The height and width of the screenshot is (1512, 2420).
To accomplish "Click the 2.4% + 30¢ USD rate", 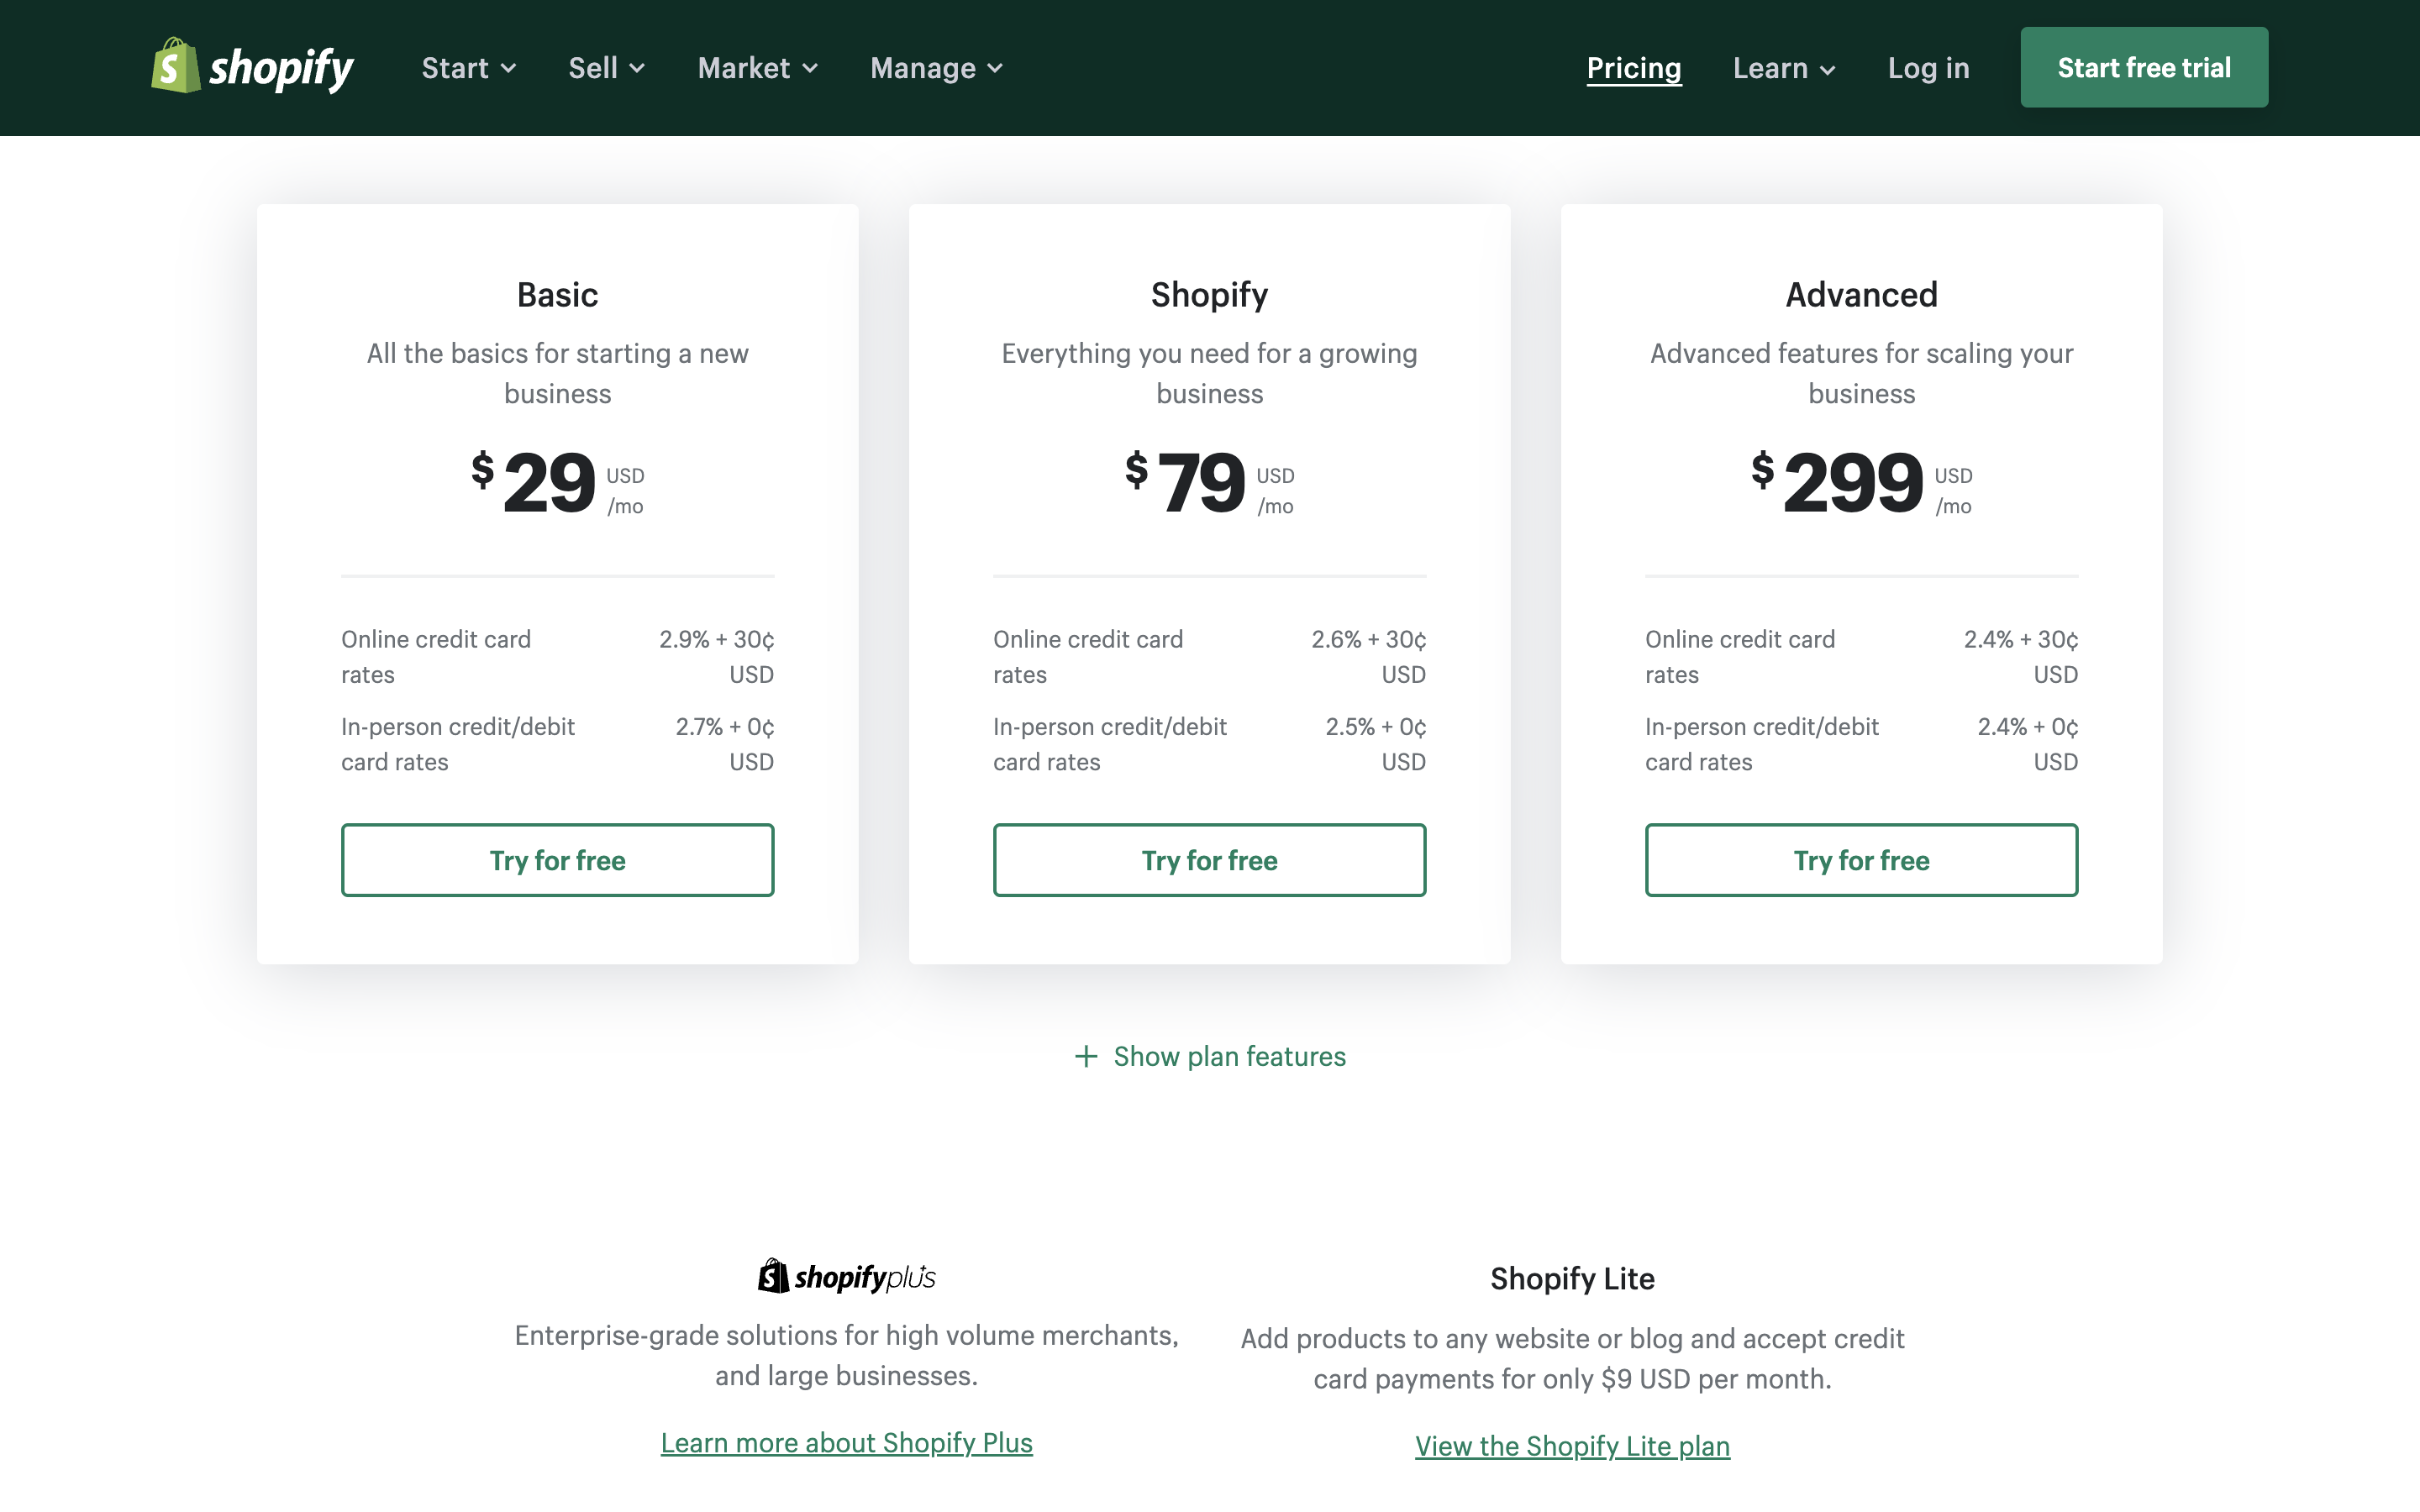I will 2020,656.
